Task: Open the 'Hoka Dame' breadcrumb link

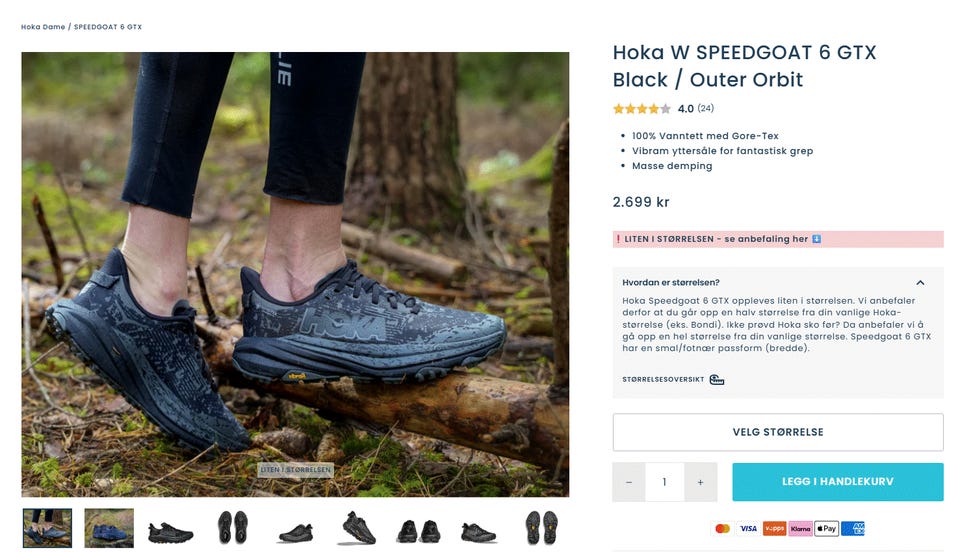Action: pos(42,27)
